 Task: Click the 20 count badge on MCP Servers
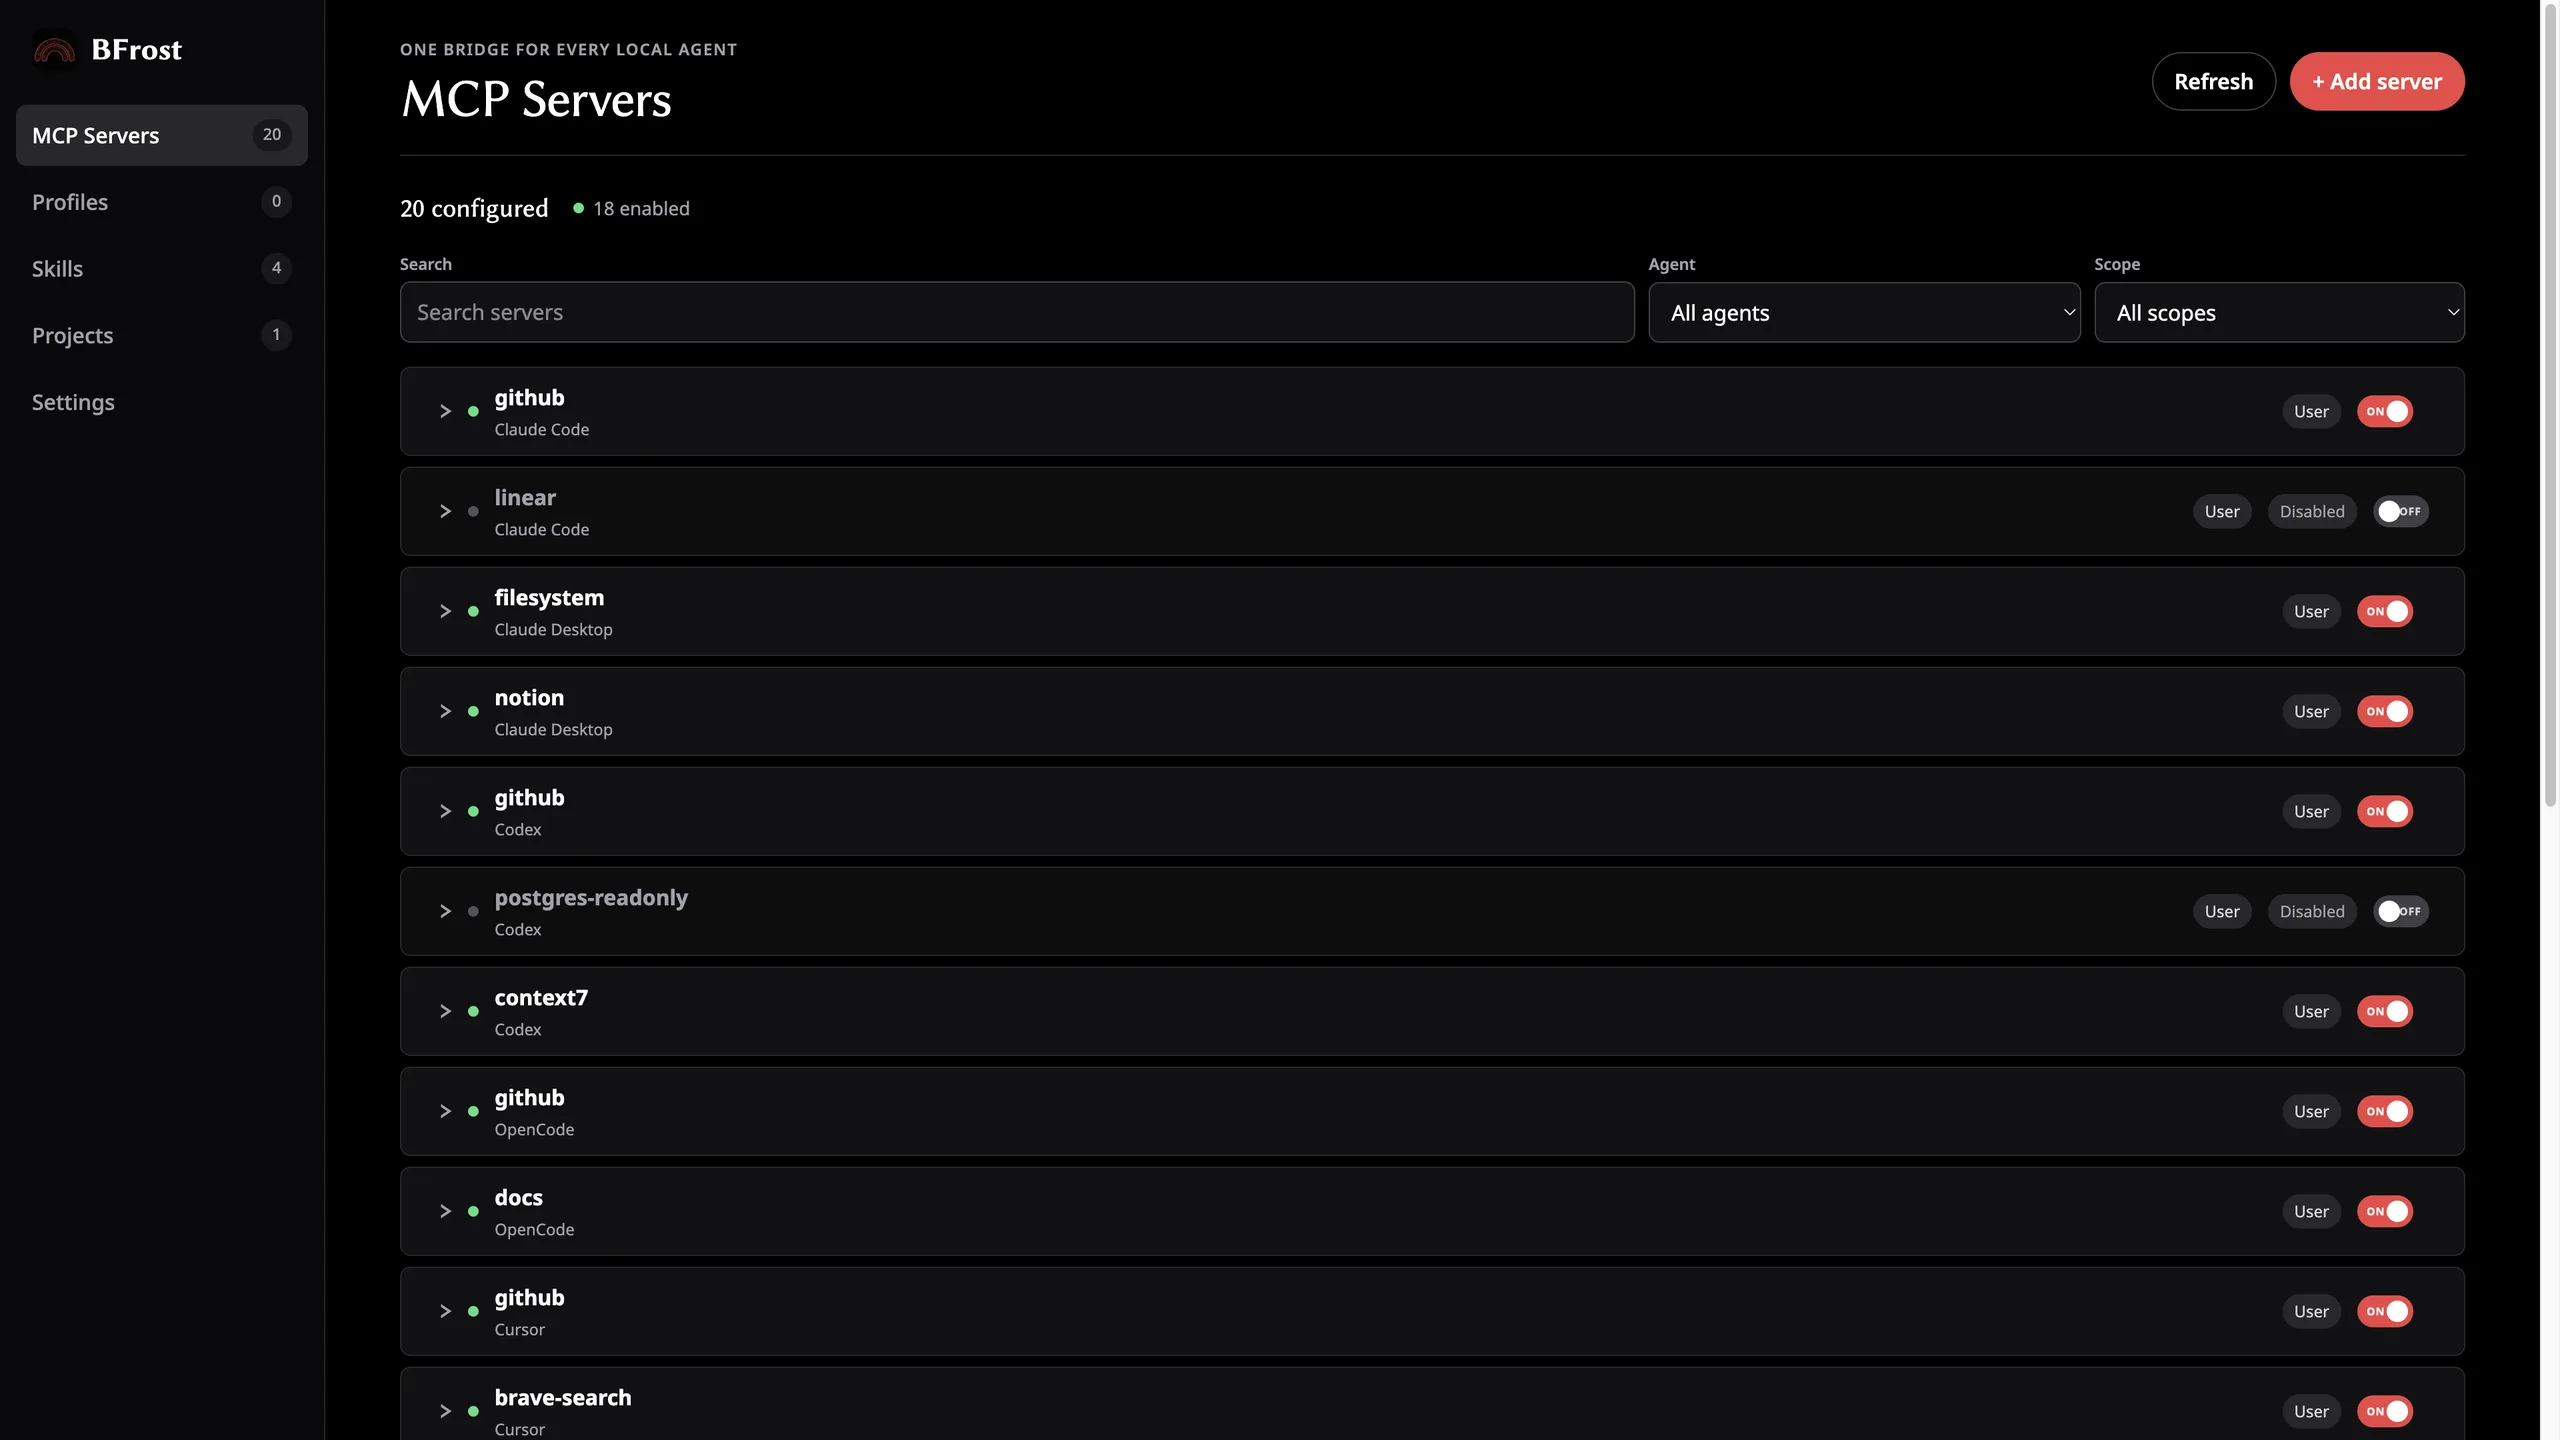[272, 135]
